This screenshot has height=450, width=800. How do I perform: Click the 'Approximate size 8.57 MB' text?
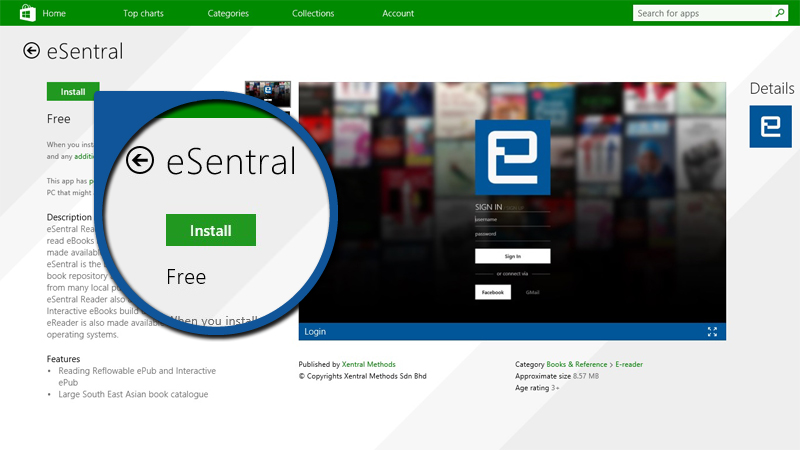point(557,376)
